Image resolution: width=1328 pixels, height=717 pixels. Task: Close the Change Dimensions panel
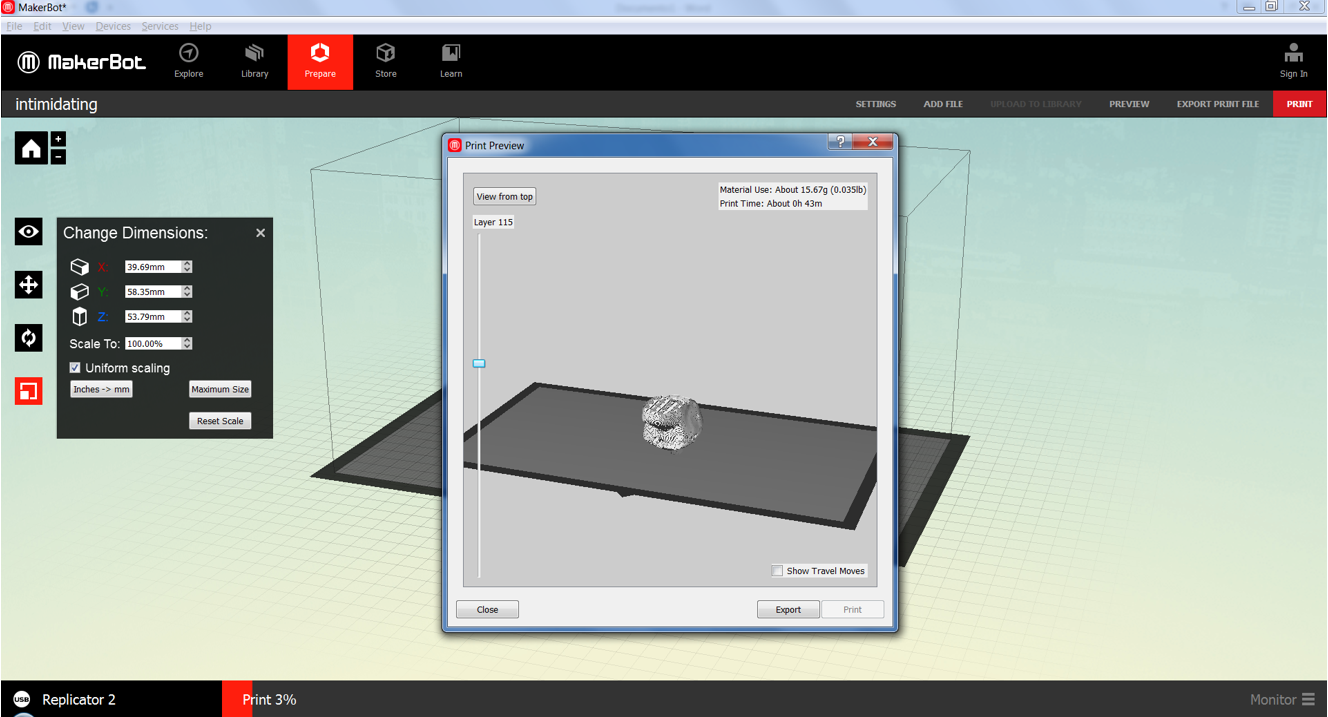pyautogui.click(x=260, y=233)
